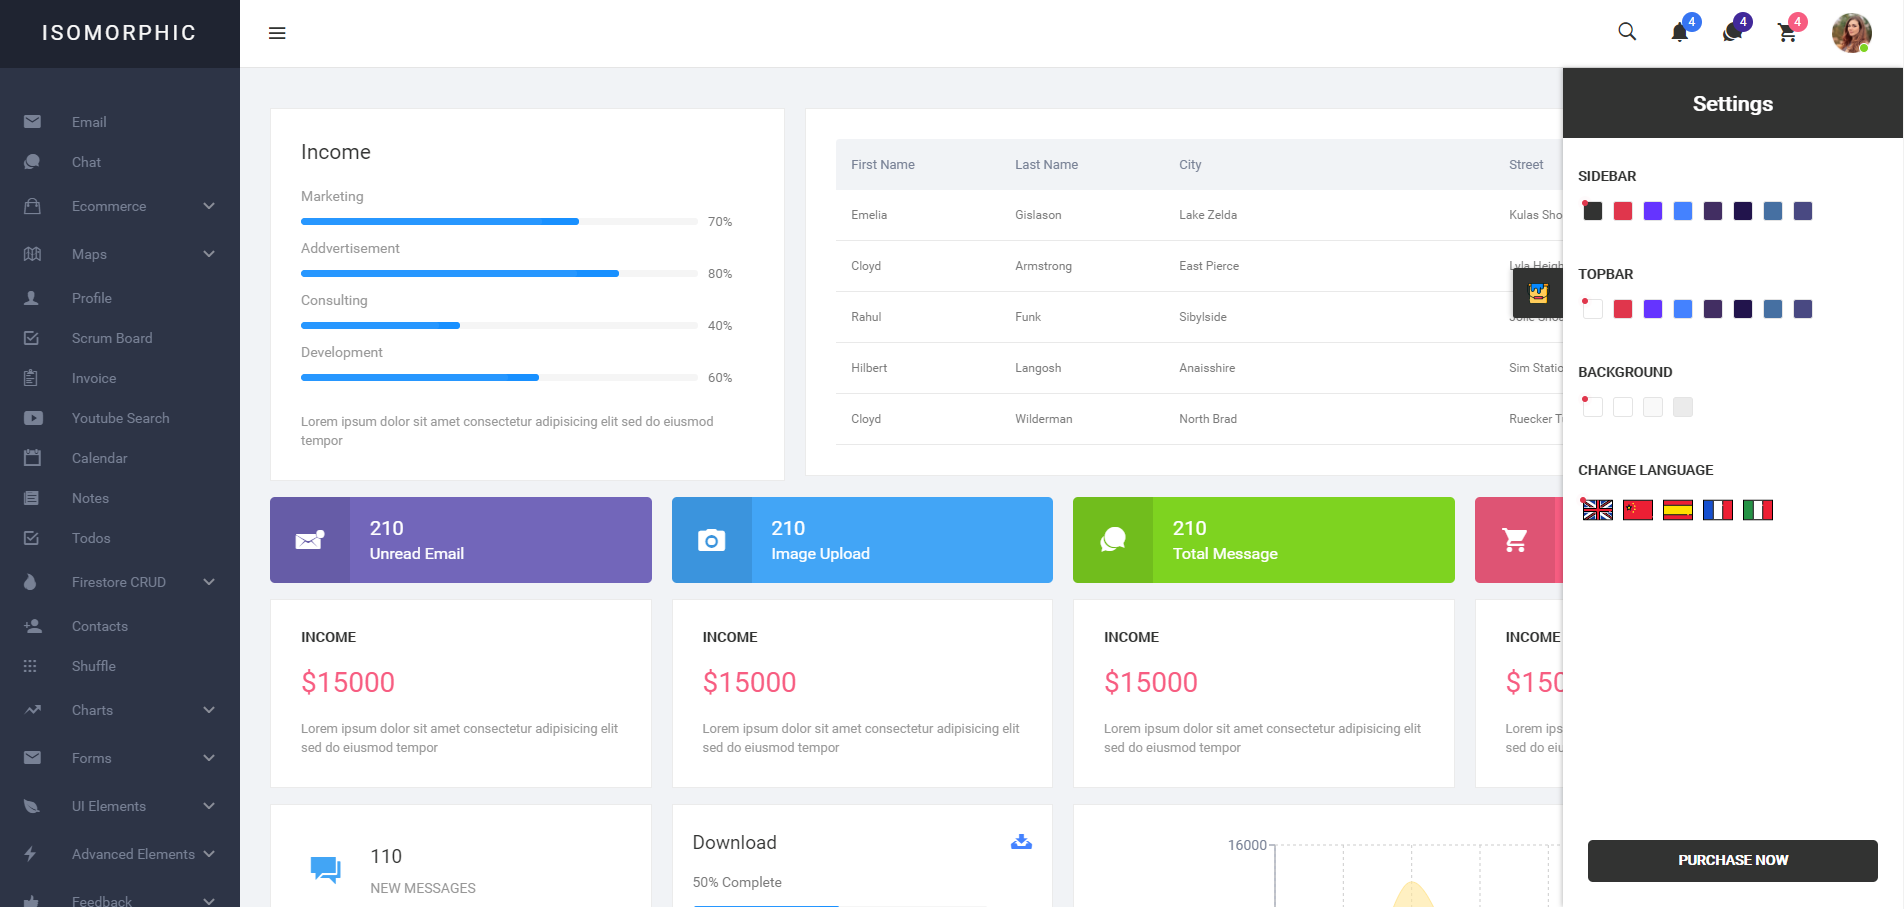
Task: Select the Italian flag language option
Action: [x=1757, y=510]
